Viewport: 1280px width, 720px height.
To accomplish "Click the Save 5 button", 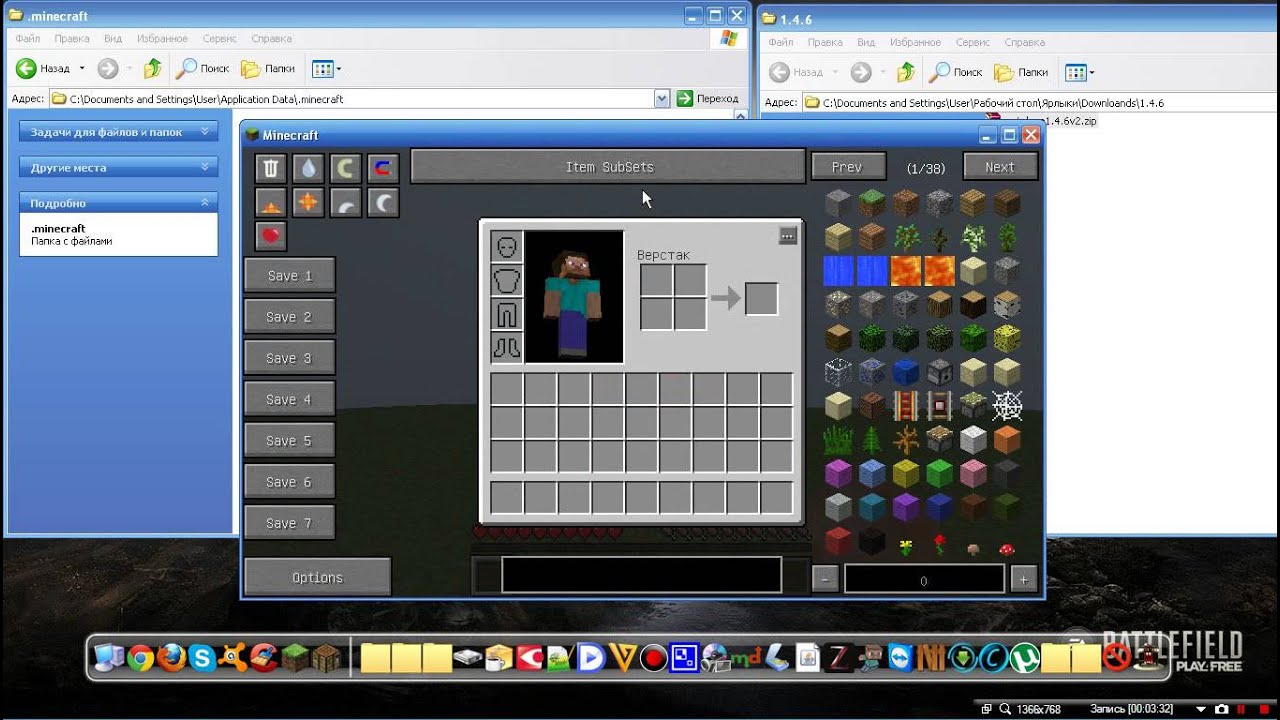I will pyautogui.click(x=289, y=441).
